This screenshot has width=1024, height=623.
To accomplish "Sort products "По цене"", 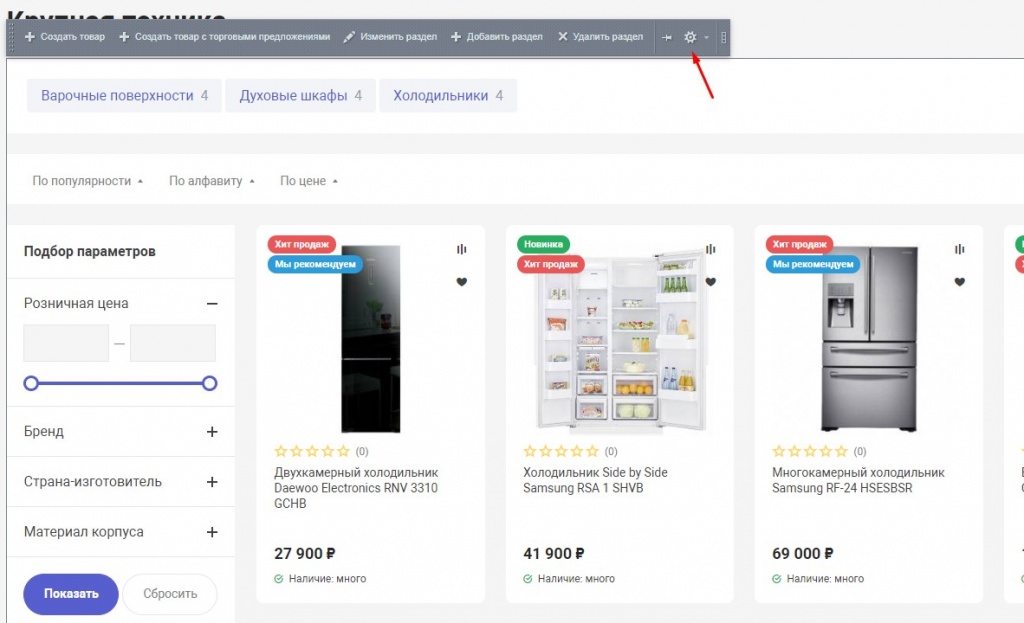I will pyautogui.click(x=309, y=181).
